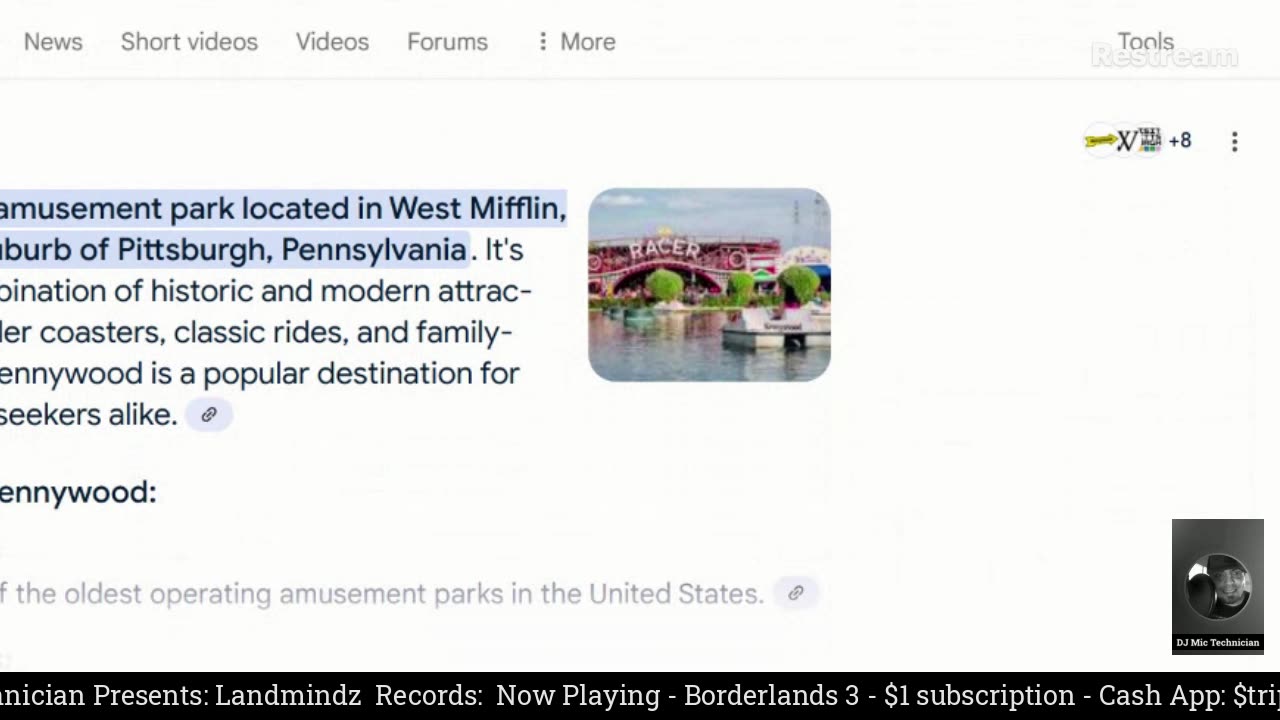This screenshot has height=720, width=1280.
Task: Open the three-dot overview options menu
Action: [1235, 142]
